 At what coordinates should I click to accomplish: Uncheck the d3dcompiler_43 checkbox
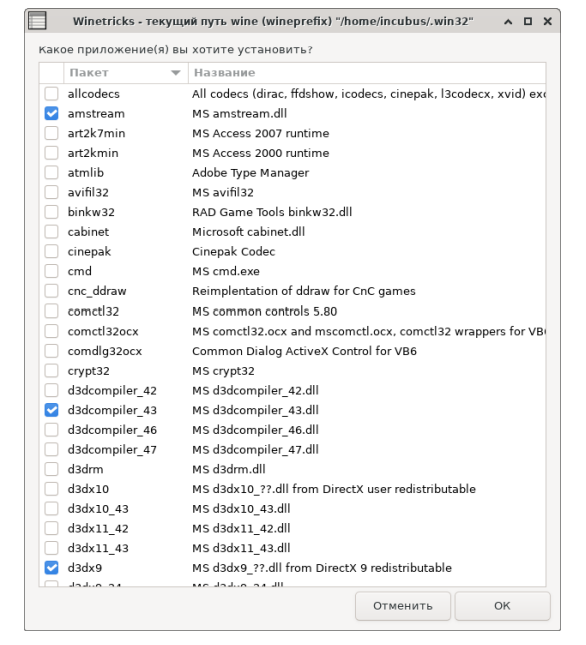pyautogui.click(x=51, y=410)
